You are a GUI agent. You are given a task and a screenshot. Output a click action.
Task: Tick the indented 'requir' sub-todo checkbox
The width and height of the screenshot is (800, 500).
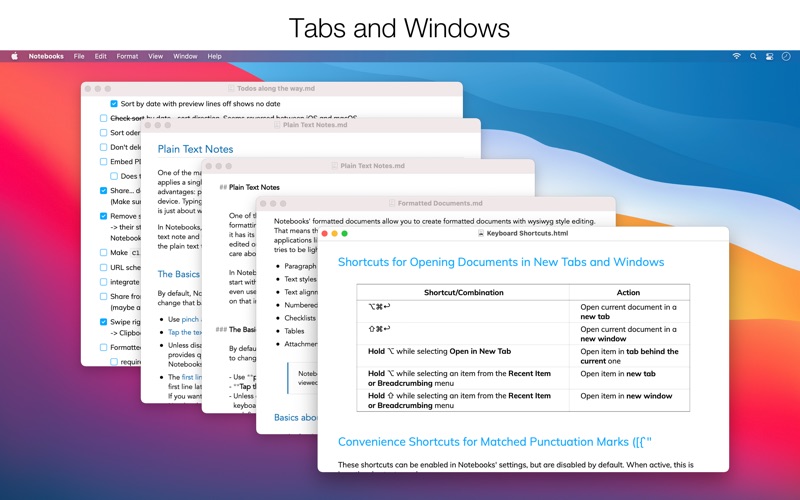pos(114,362)
